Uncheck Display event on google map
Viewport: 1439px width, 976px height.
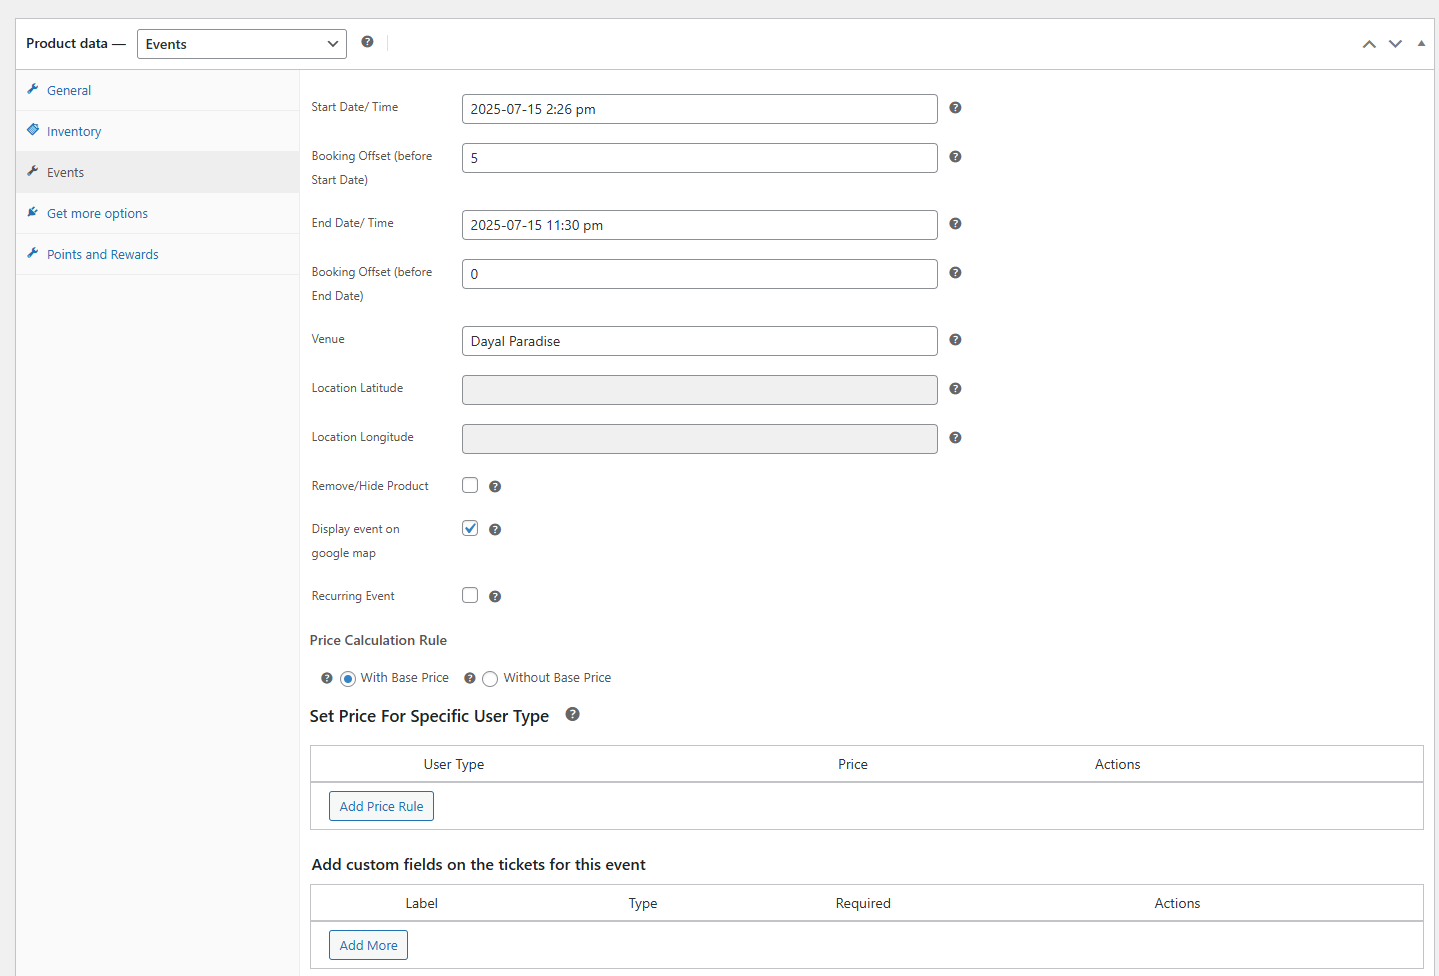pos(470,528)
